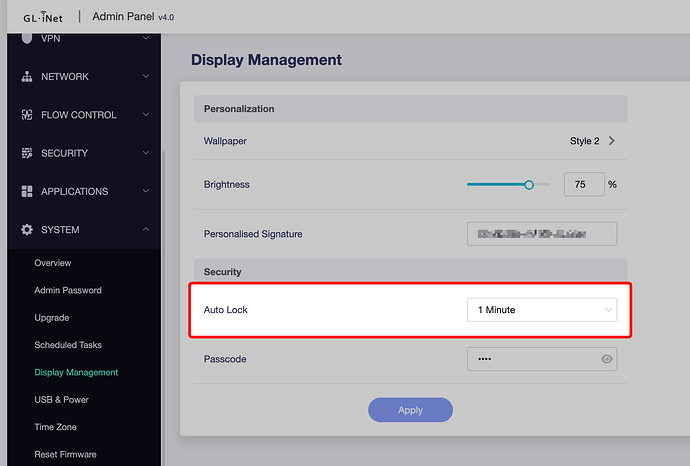This screenshot has height=466, width=690.
Task: Click the SECURITY menu label
Action: click(64, 153)
